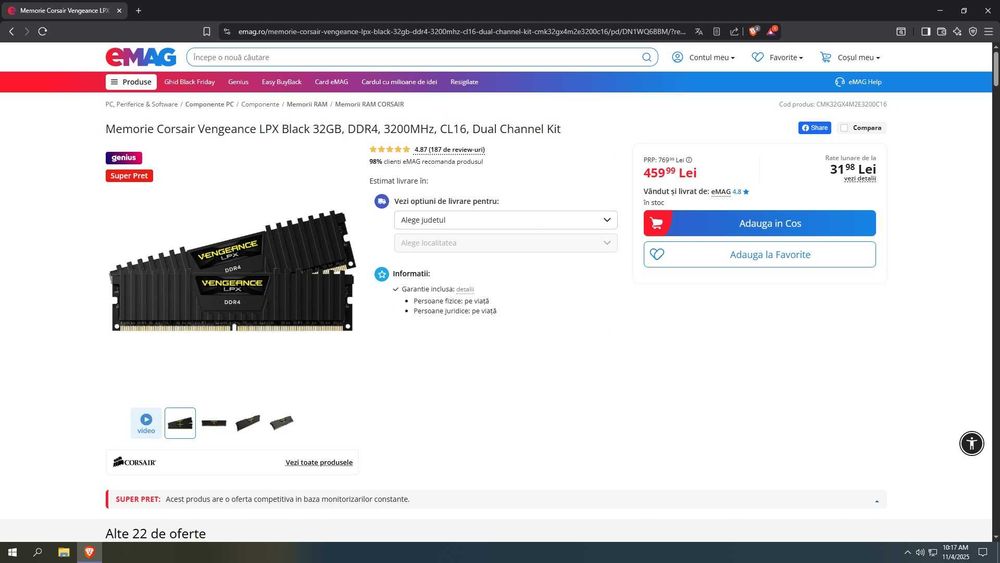
Task: Open the Alege localitatea dropdown
Action: point(506,243)
